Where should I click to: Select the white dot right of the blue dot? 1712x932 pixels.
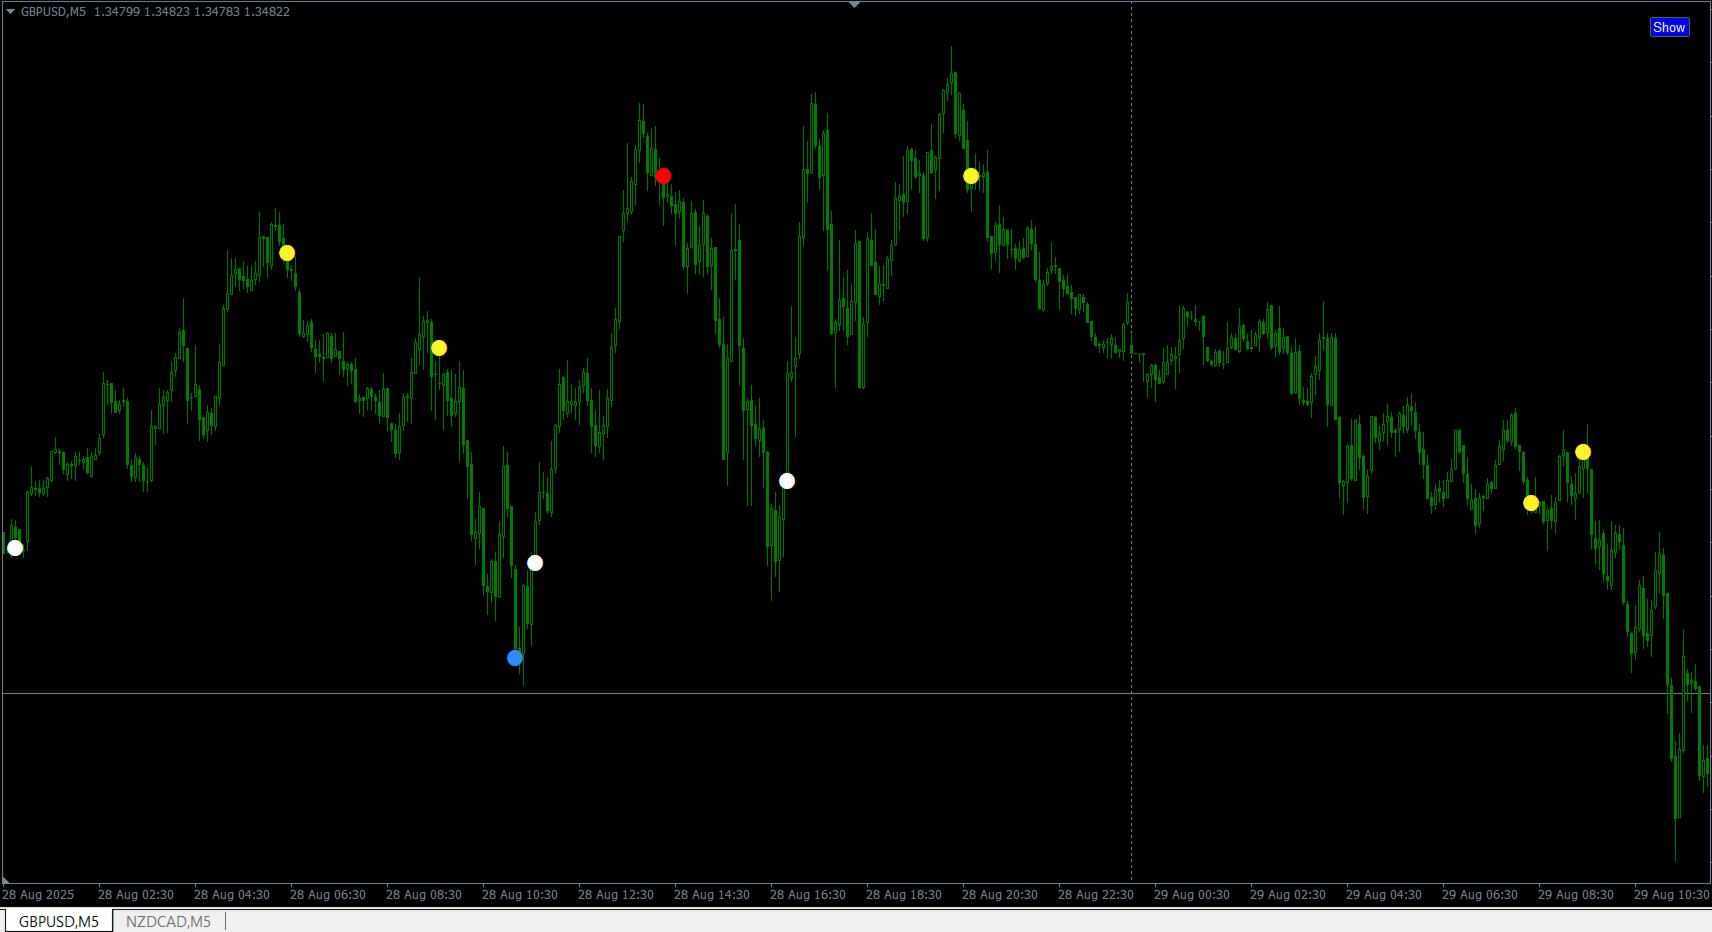coord(535,563)
